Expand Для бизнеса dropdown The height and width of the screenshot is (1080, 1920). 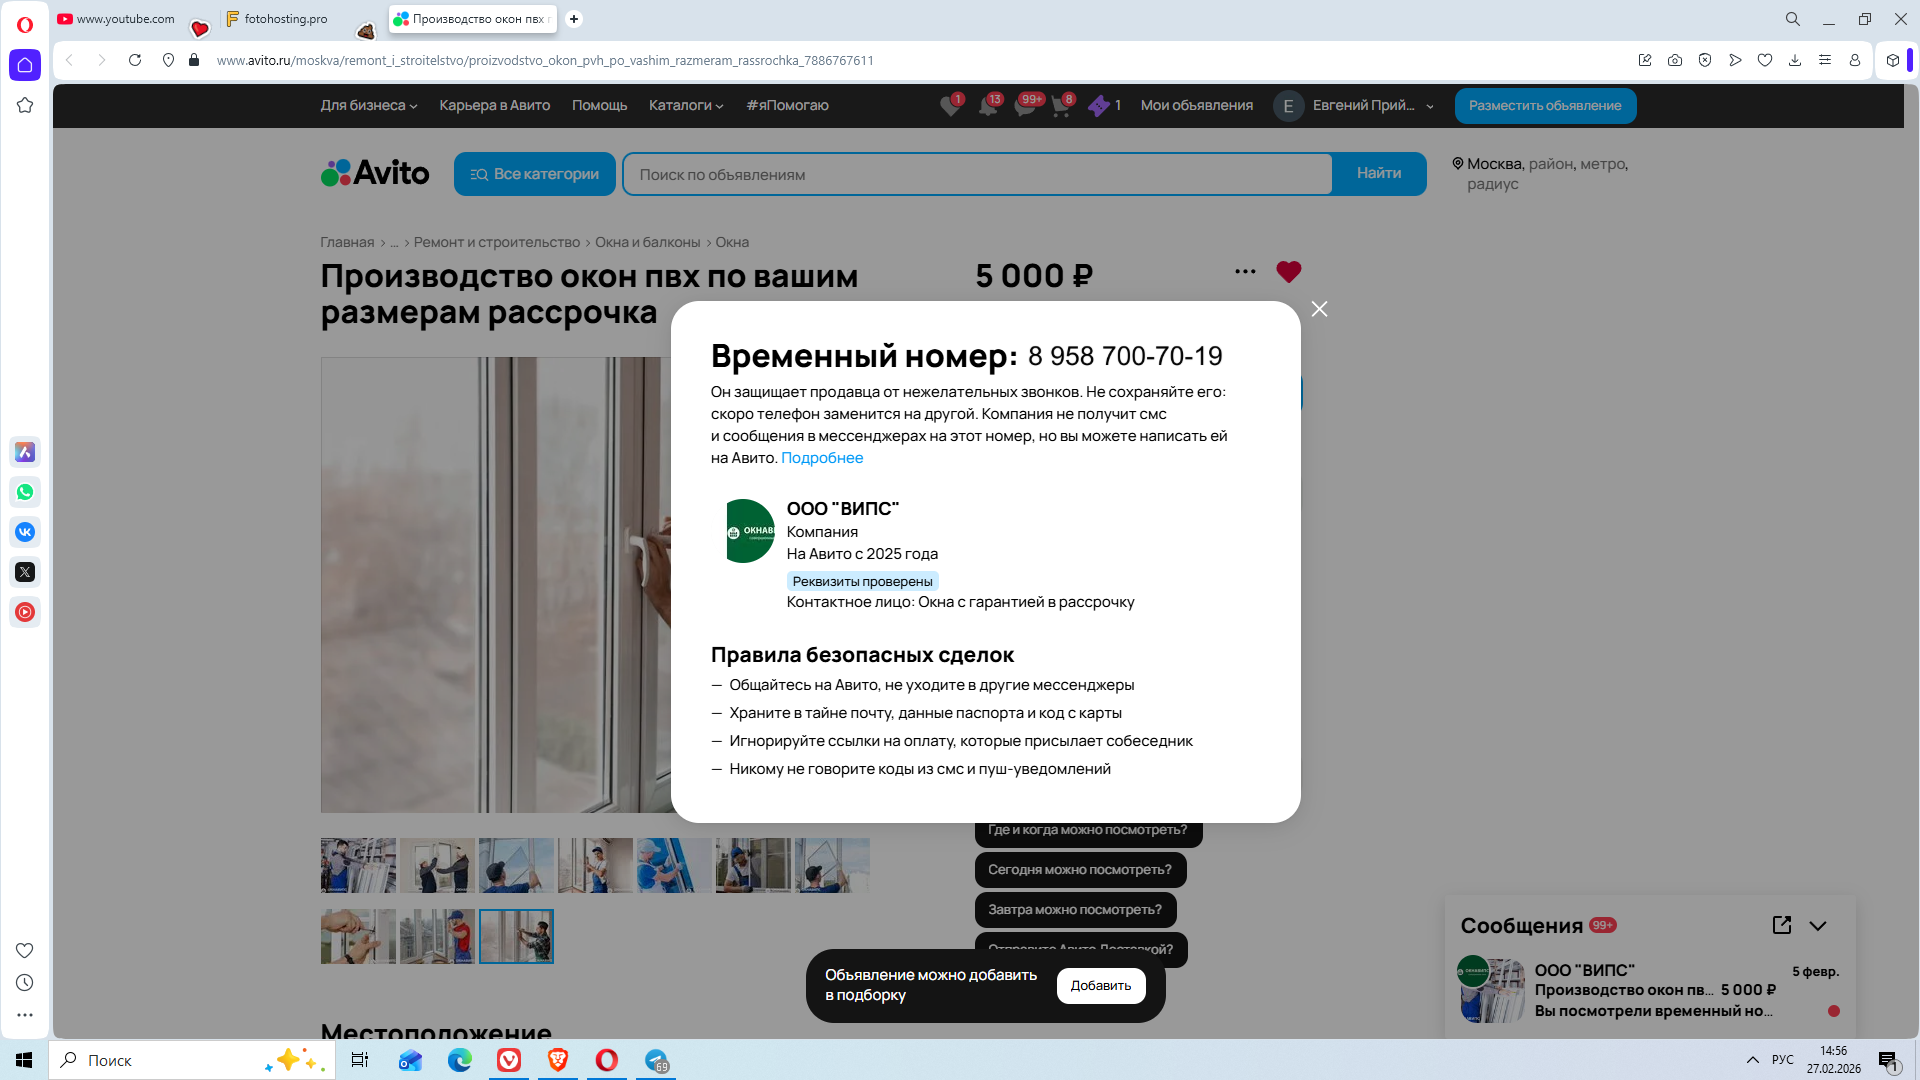(368, 105)
